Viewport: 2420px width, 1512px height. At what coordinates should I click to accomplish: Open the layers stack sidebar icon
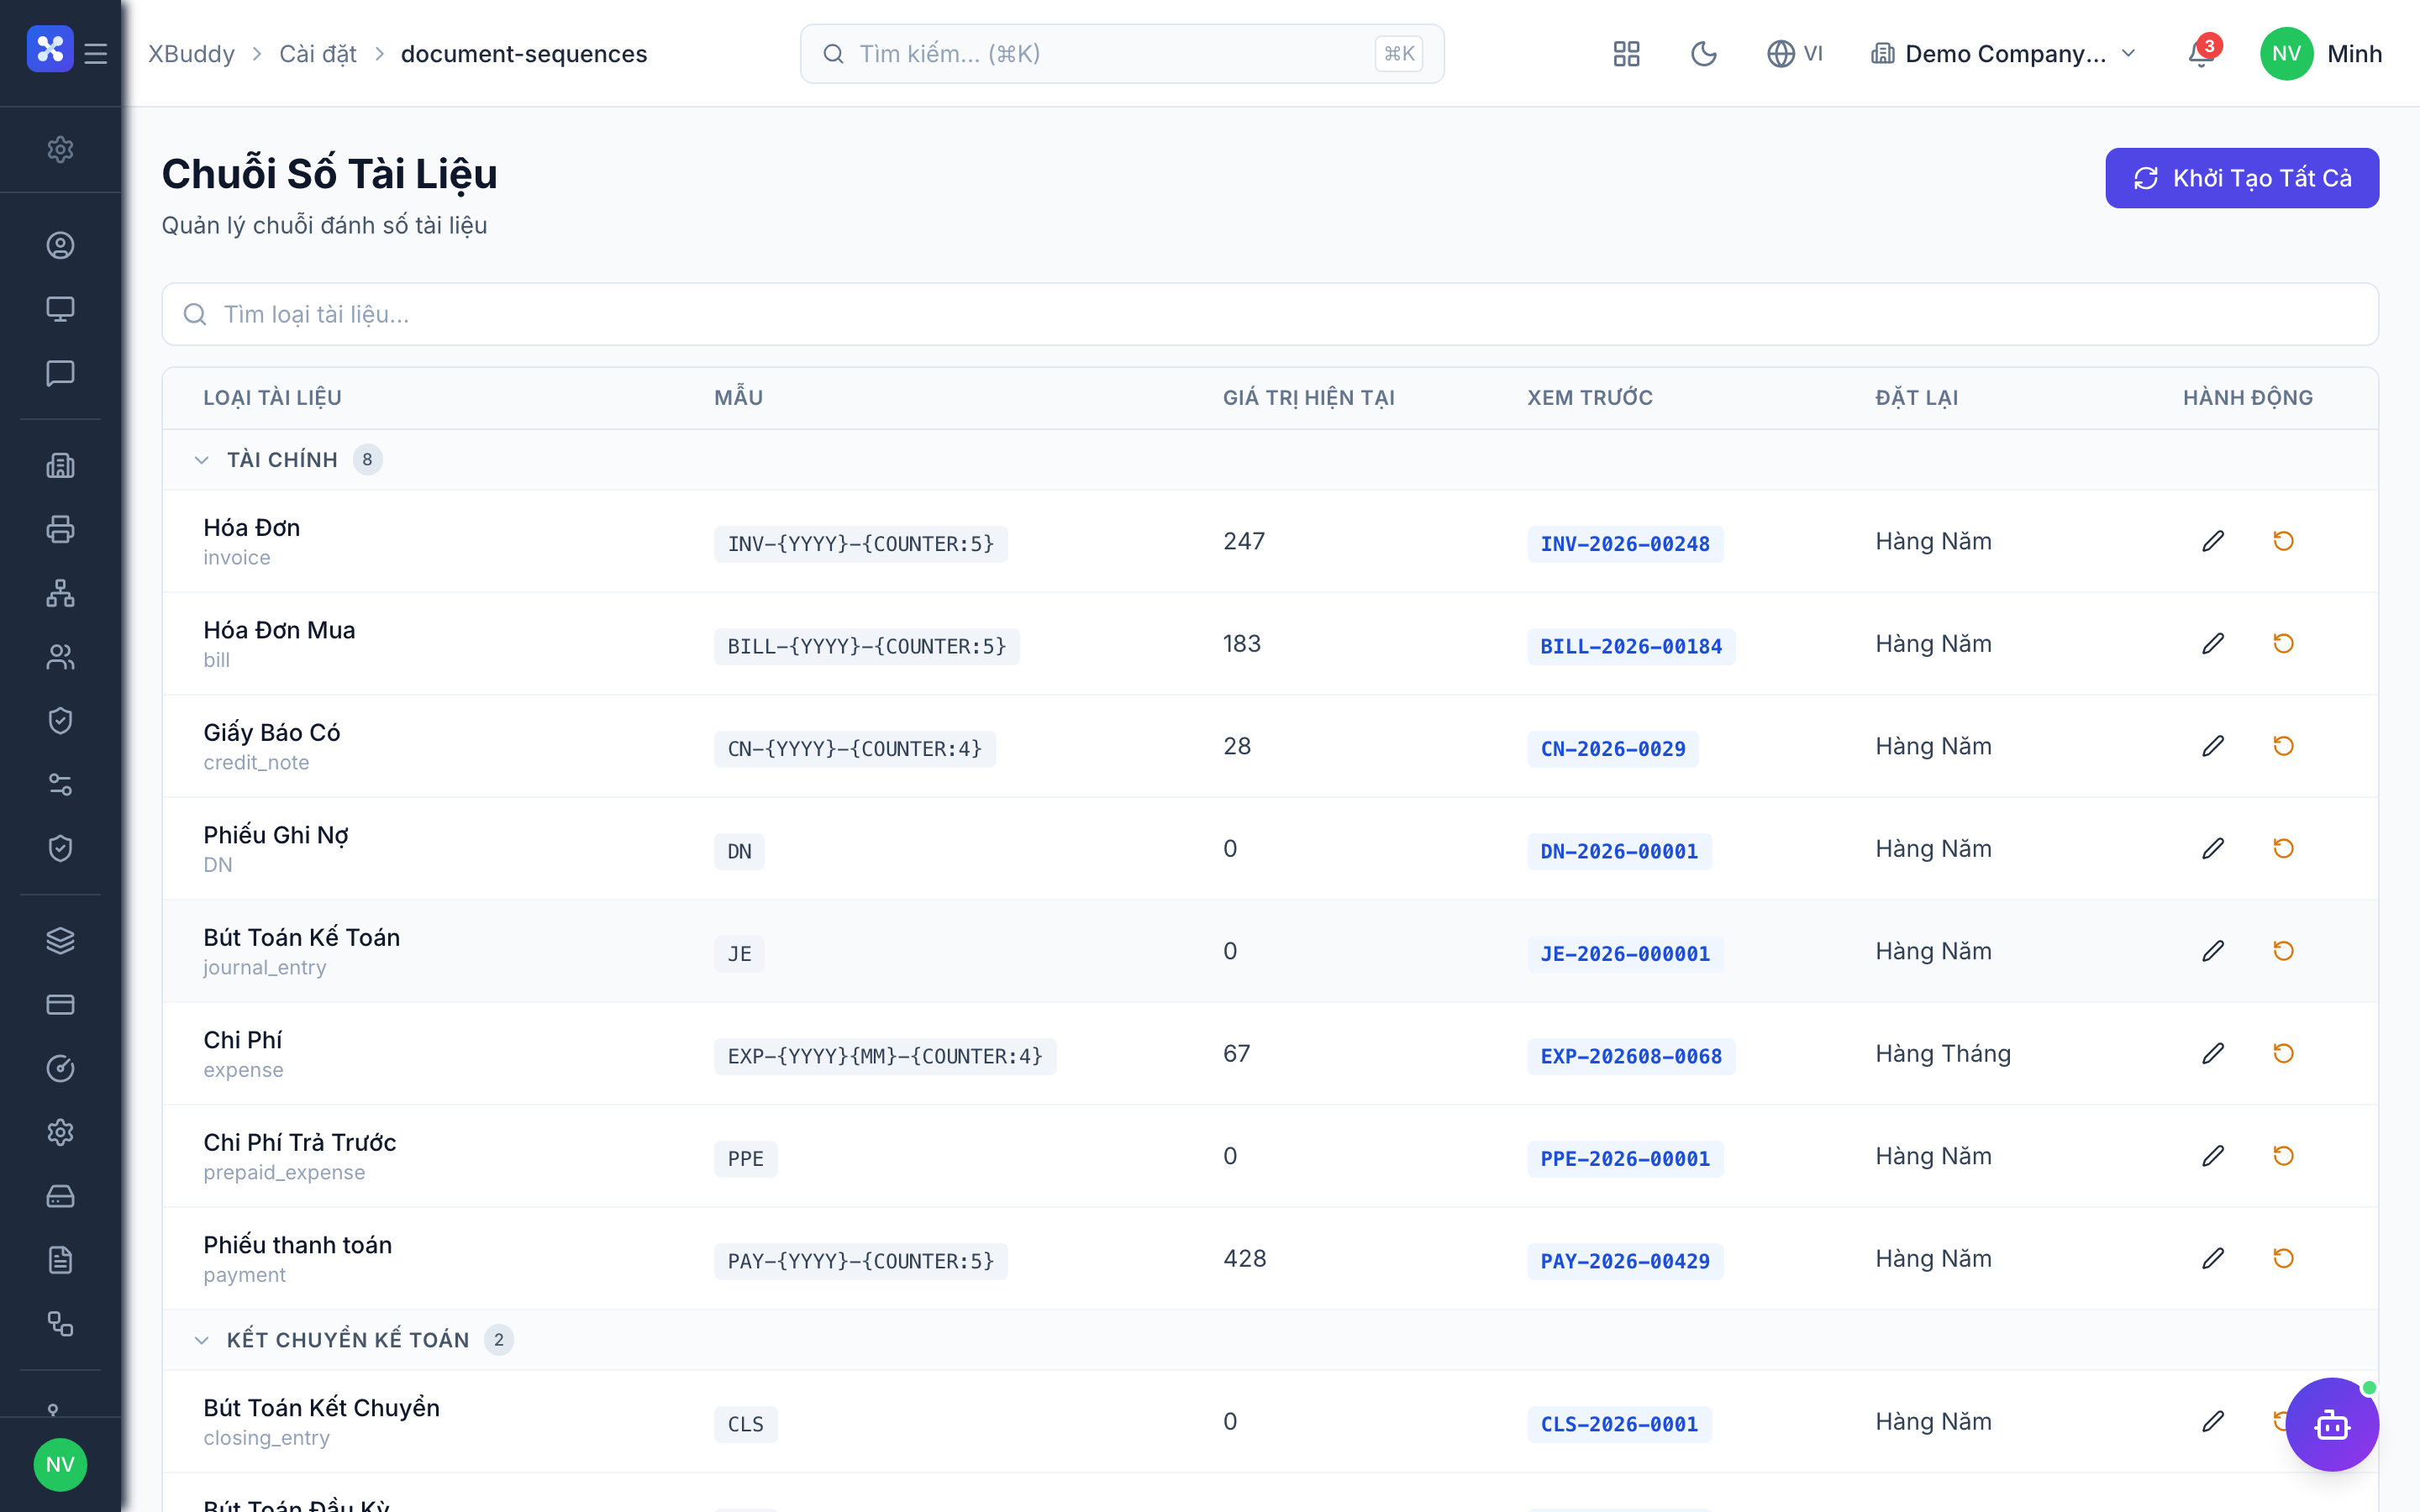pos(60,941)
